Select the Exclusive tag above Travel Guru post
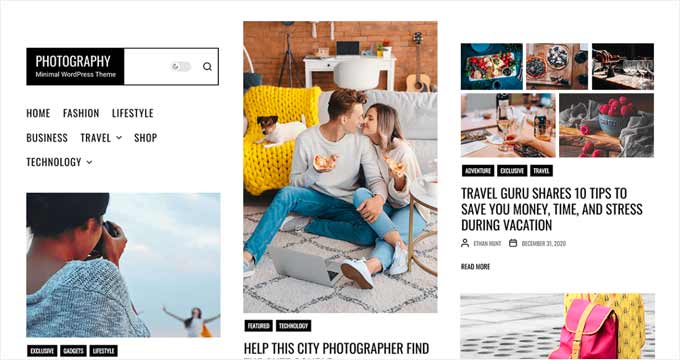 click(512, 171)
